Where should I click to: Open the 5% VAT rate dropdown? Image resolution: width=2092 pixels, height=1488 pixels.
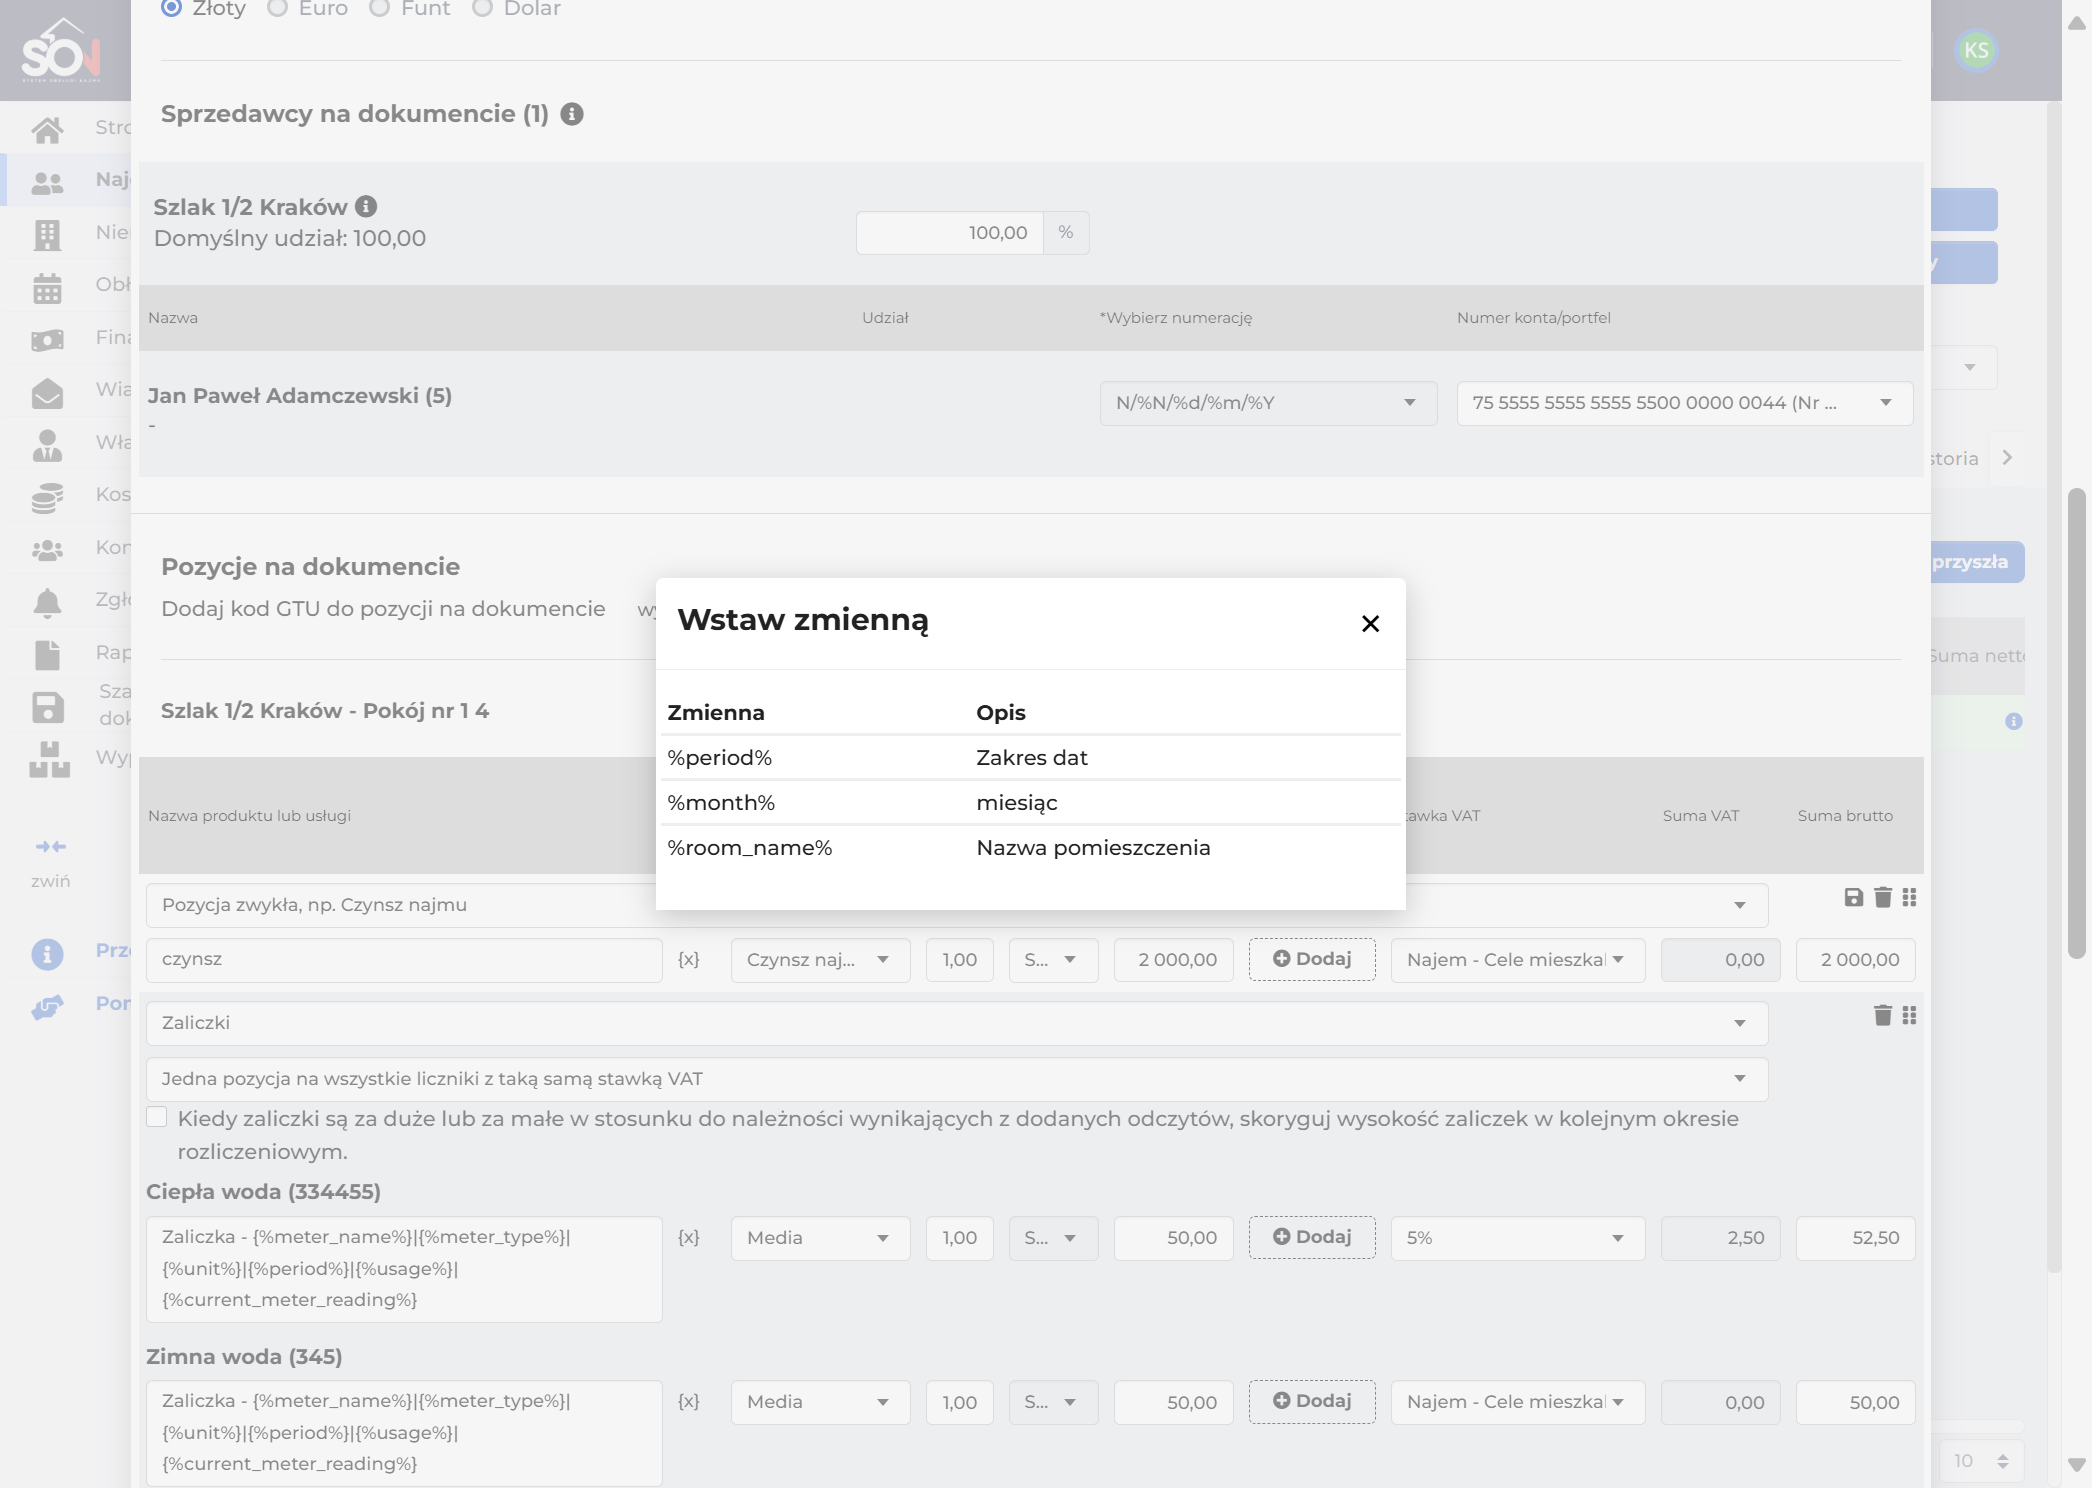pyautogui.click(x=1517, y=1238)
